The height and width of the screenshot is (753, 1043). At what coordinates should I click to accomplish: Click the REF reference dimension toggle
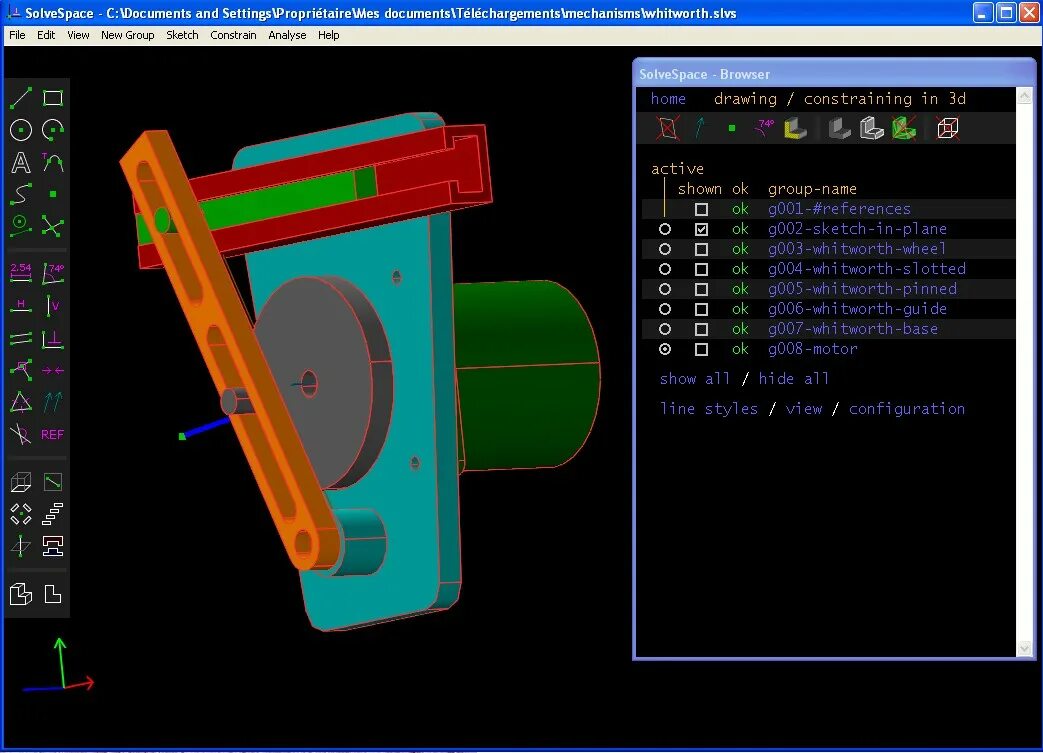click(x=53, y=434)
